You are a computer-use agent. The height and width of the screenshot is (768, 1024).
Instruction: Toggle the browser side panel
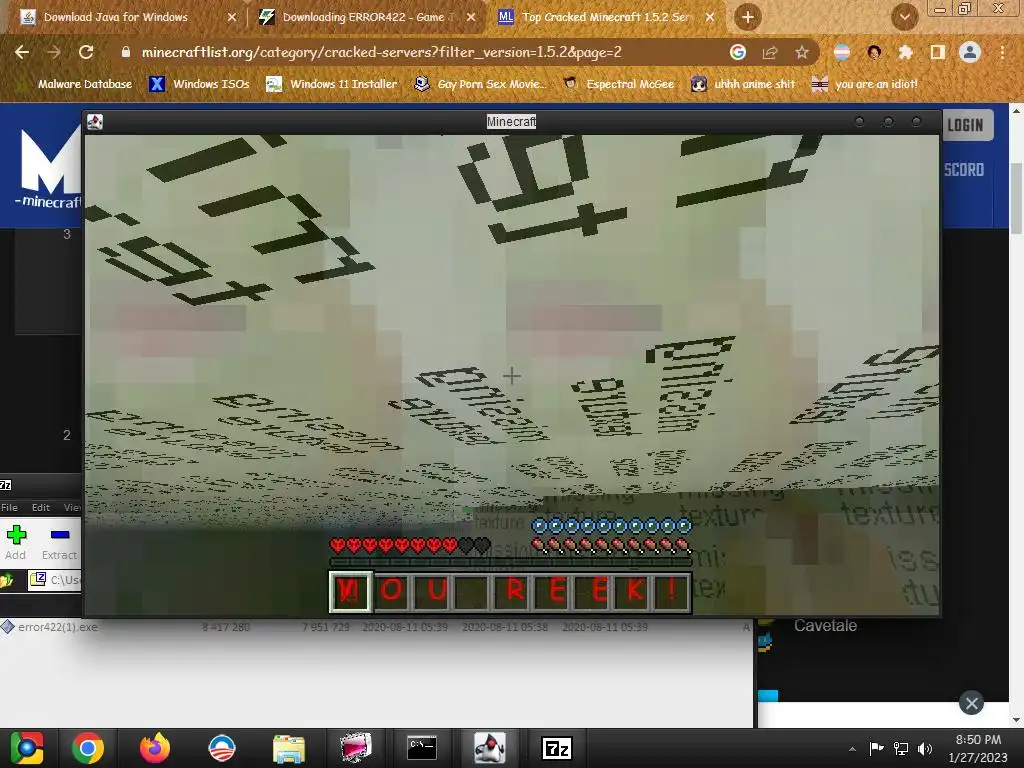[938, 52]
